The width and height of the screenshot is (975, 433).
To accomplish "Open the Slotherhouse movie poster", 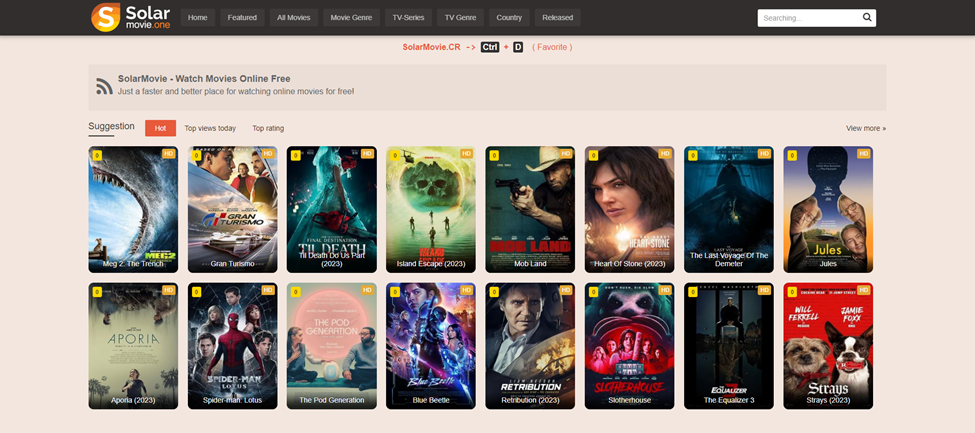I will click(x=629, y=346).
